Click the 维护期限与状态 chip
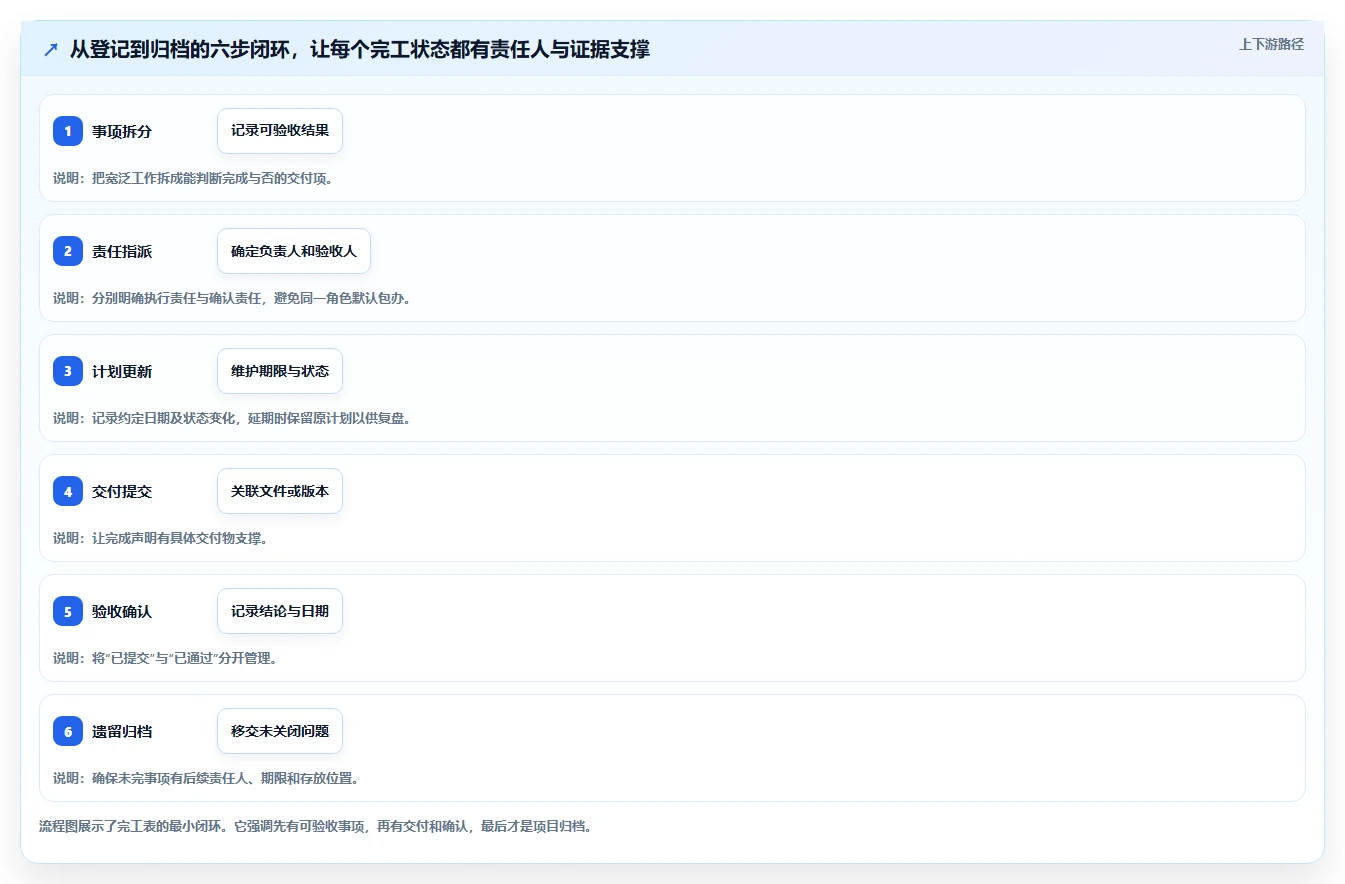The height and width of the screenshot is (884, 1345). (280, 371)
